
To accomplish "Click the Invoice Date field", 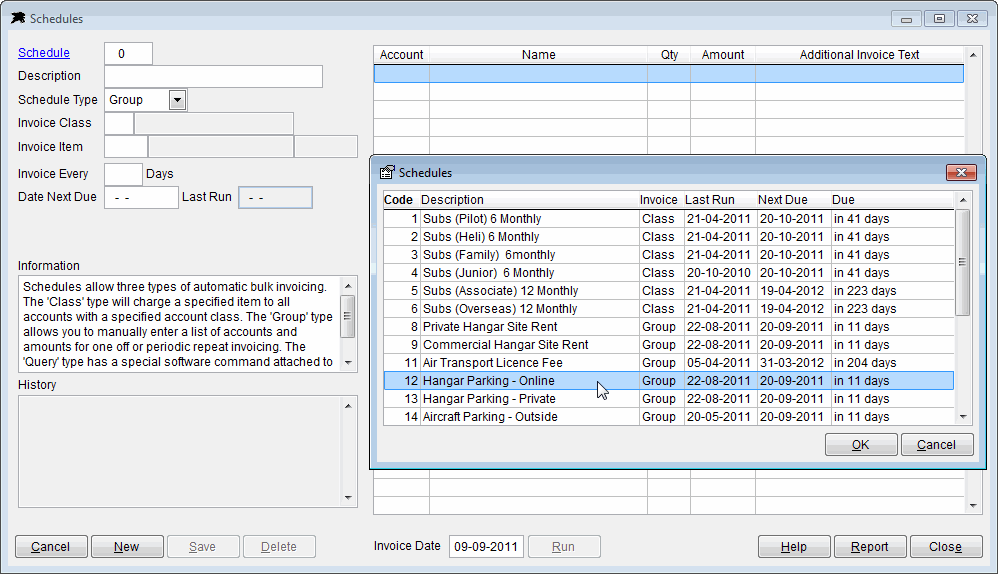I will [x=486, y=547].
